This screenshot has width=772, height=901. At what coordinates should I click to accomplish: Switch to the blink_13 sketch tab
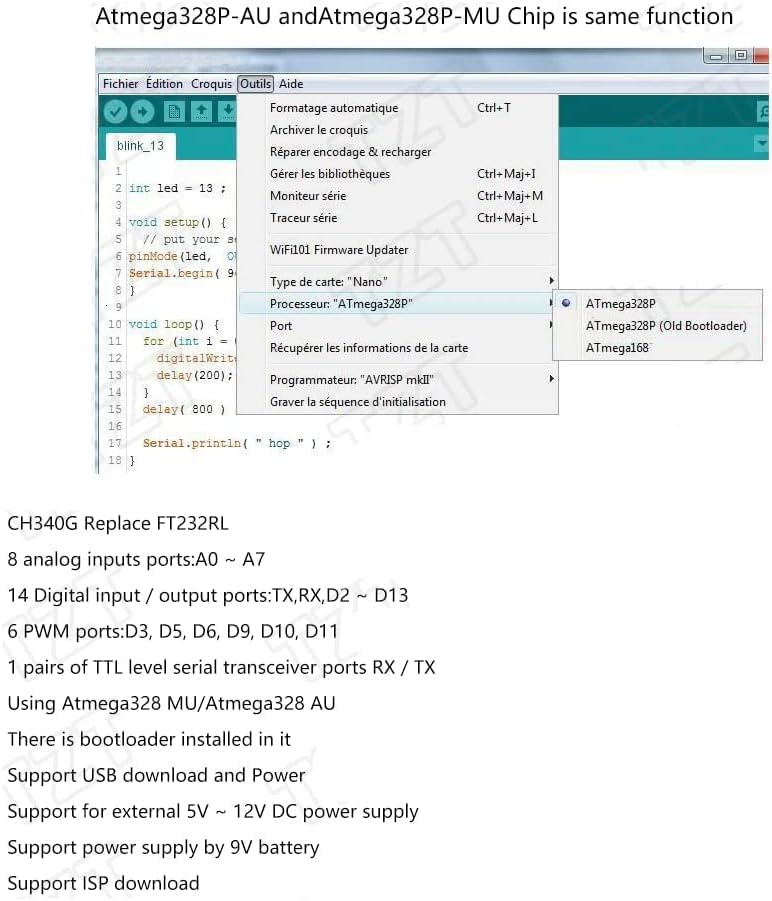pos(140,146)
